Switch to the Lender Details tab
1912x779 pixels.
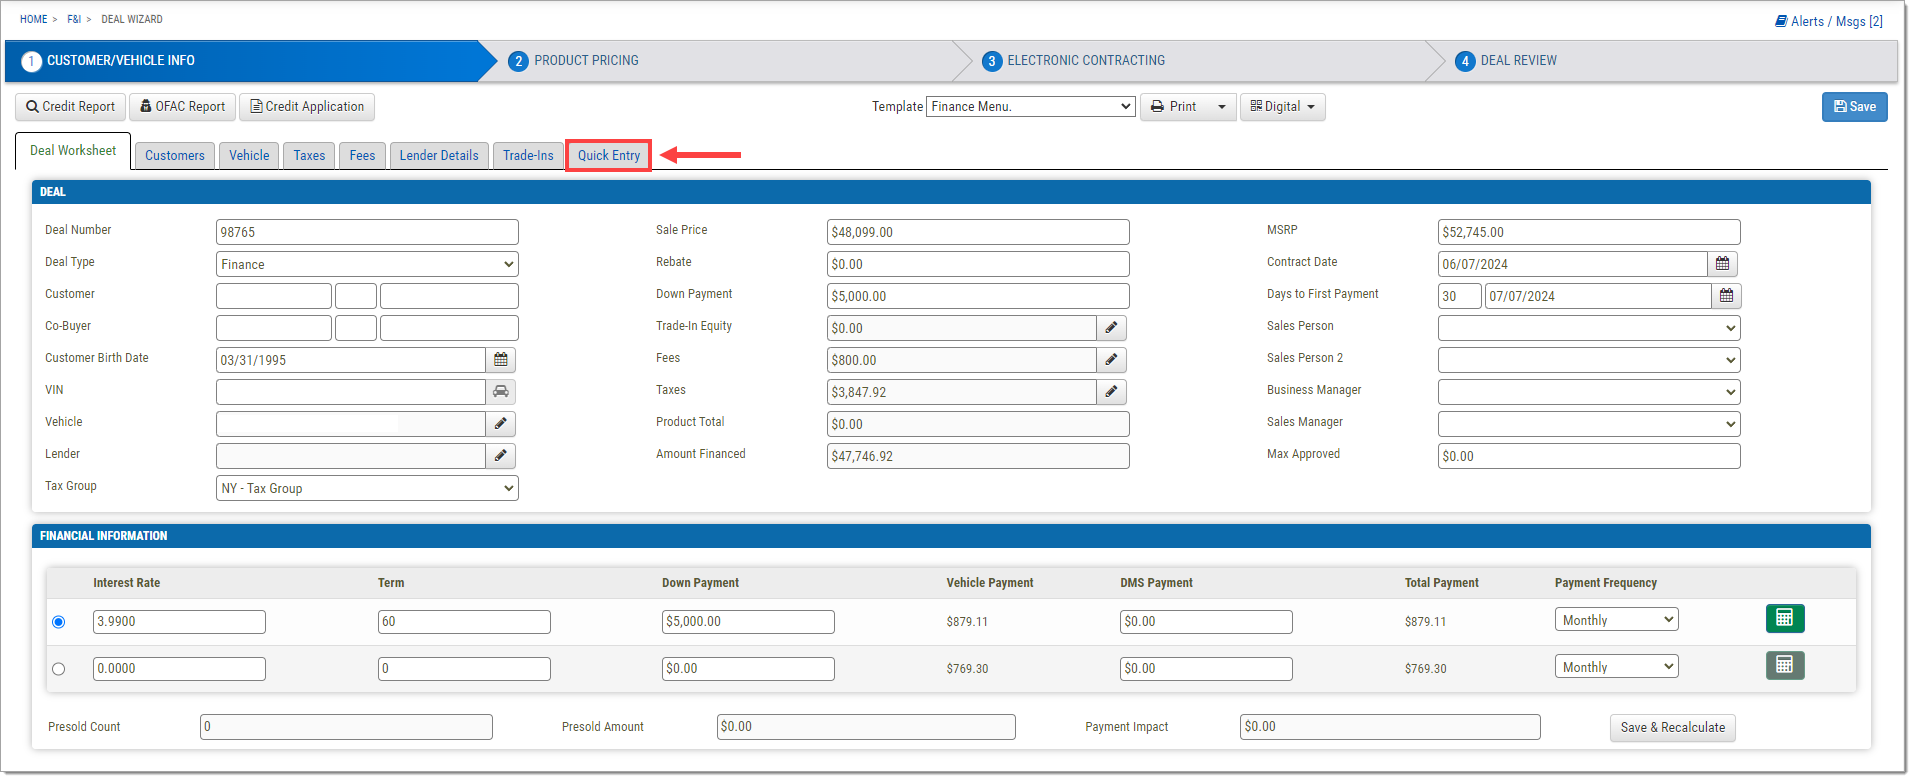(439, 156)
